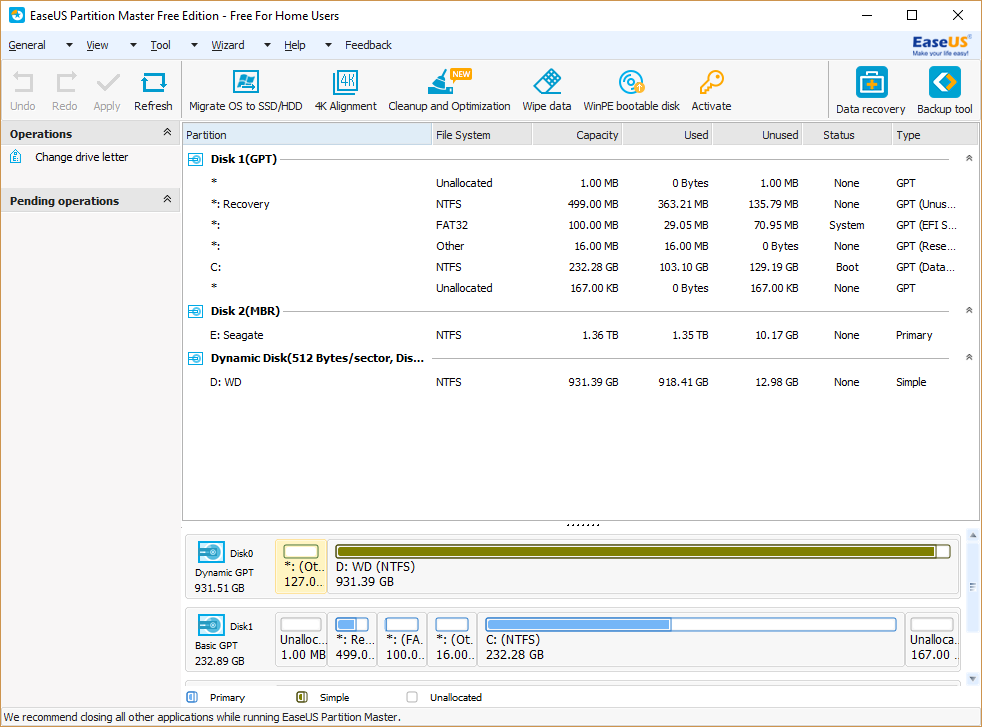This screenshot has width=982, height=727.
Task: Sort by the Unused column header
Action: coord(757,135)
